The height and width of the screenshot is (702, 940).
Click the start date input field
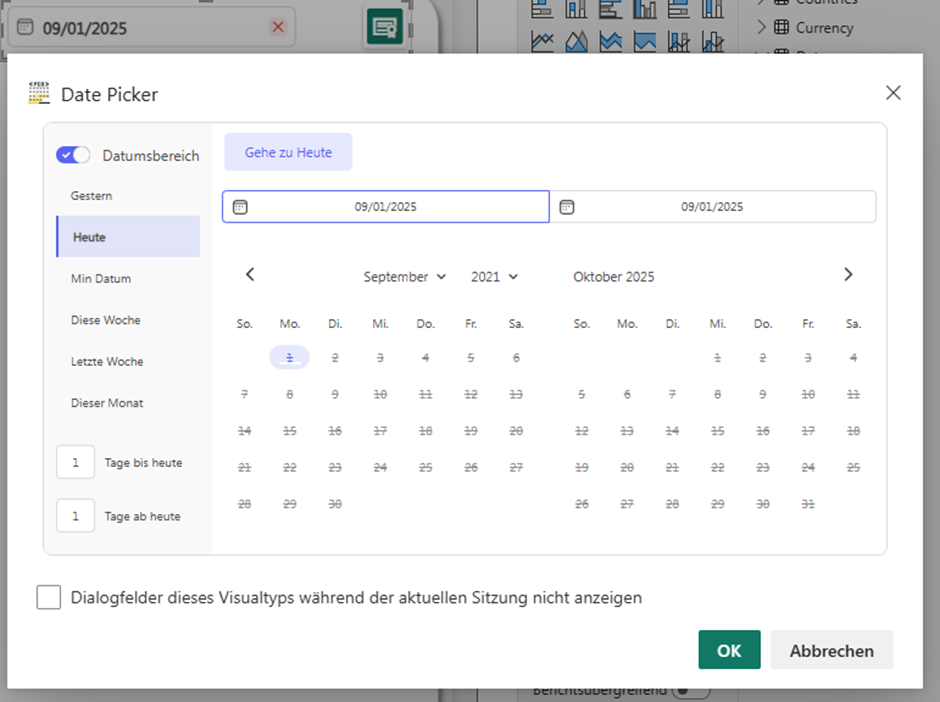tap(385, 207)
